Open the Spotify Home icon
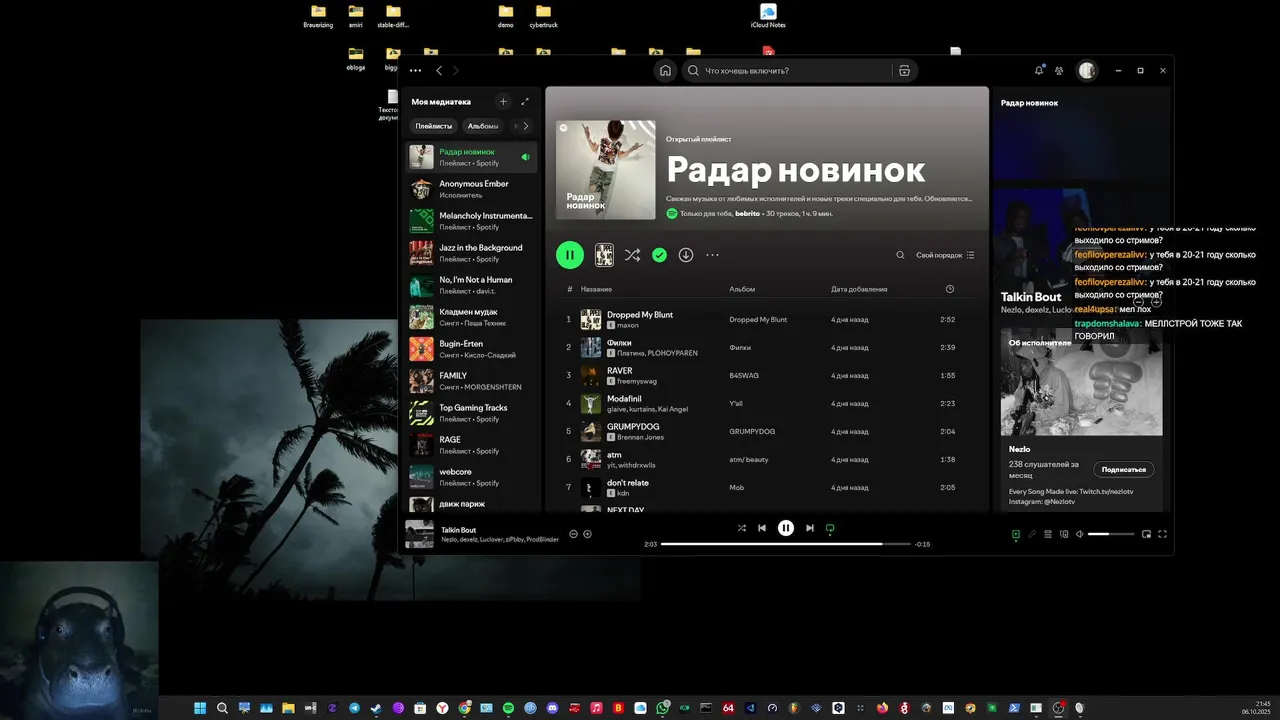Viewport: 1280px width, 720px height. [x=665, y=71]
